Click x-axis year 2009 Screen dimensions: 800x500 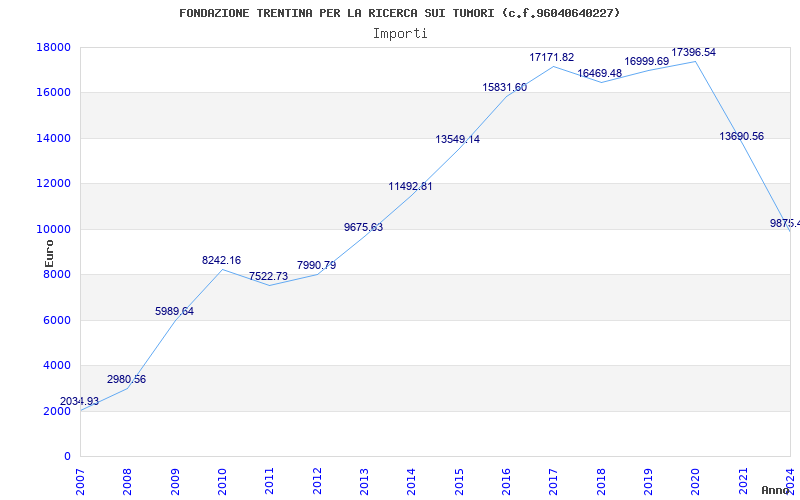[175, 481]
